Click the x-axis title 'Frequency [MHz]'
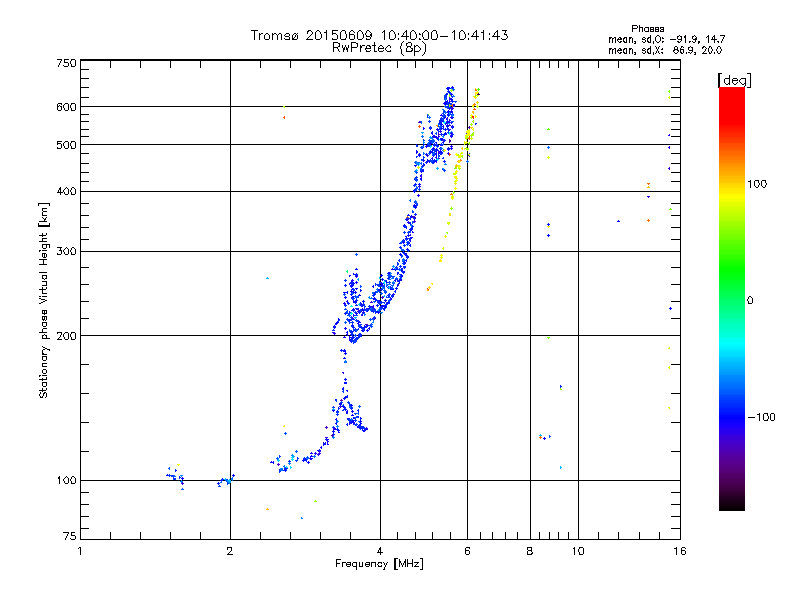 point(379,564)
